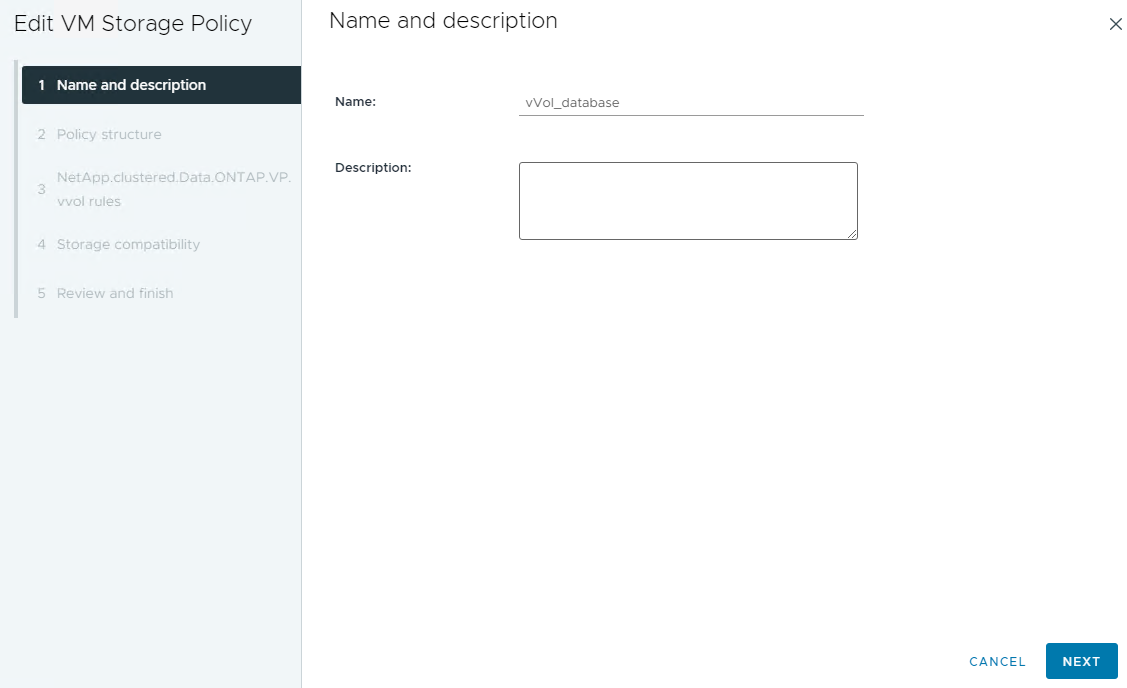Screen dimensions: 1127x688
Task: Click the "Name and description" page heading
Action: (443, 20)
